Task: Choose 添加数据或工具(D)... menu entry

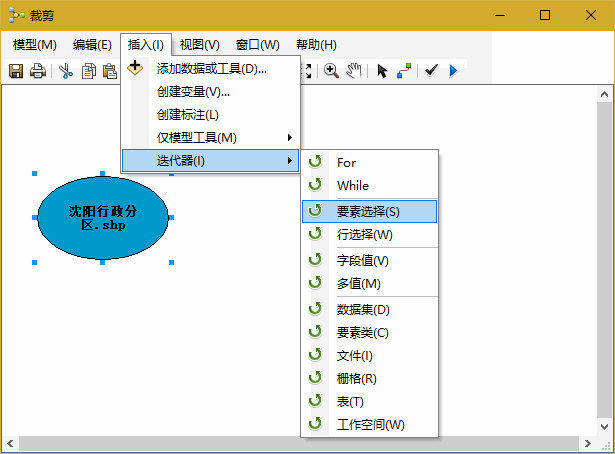Action: point(211,69)
